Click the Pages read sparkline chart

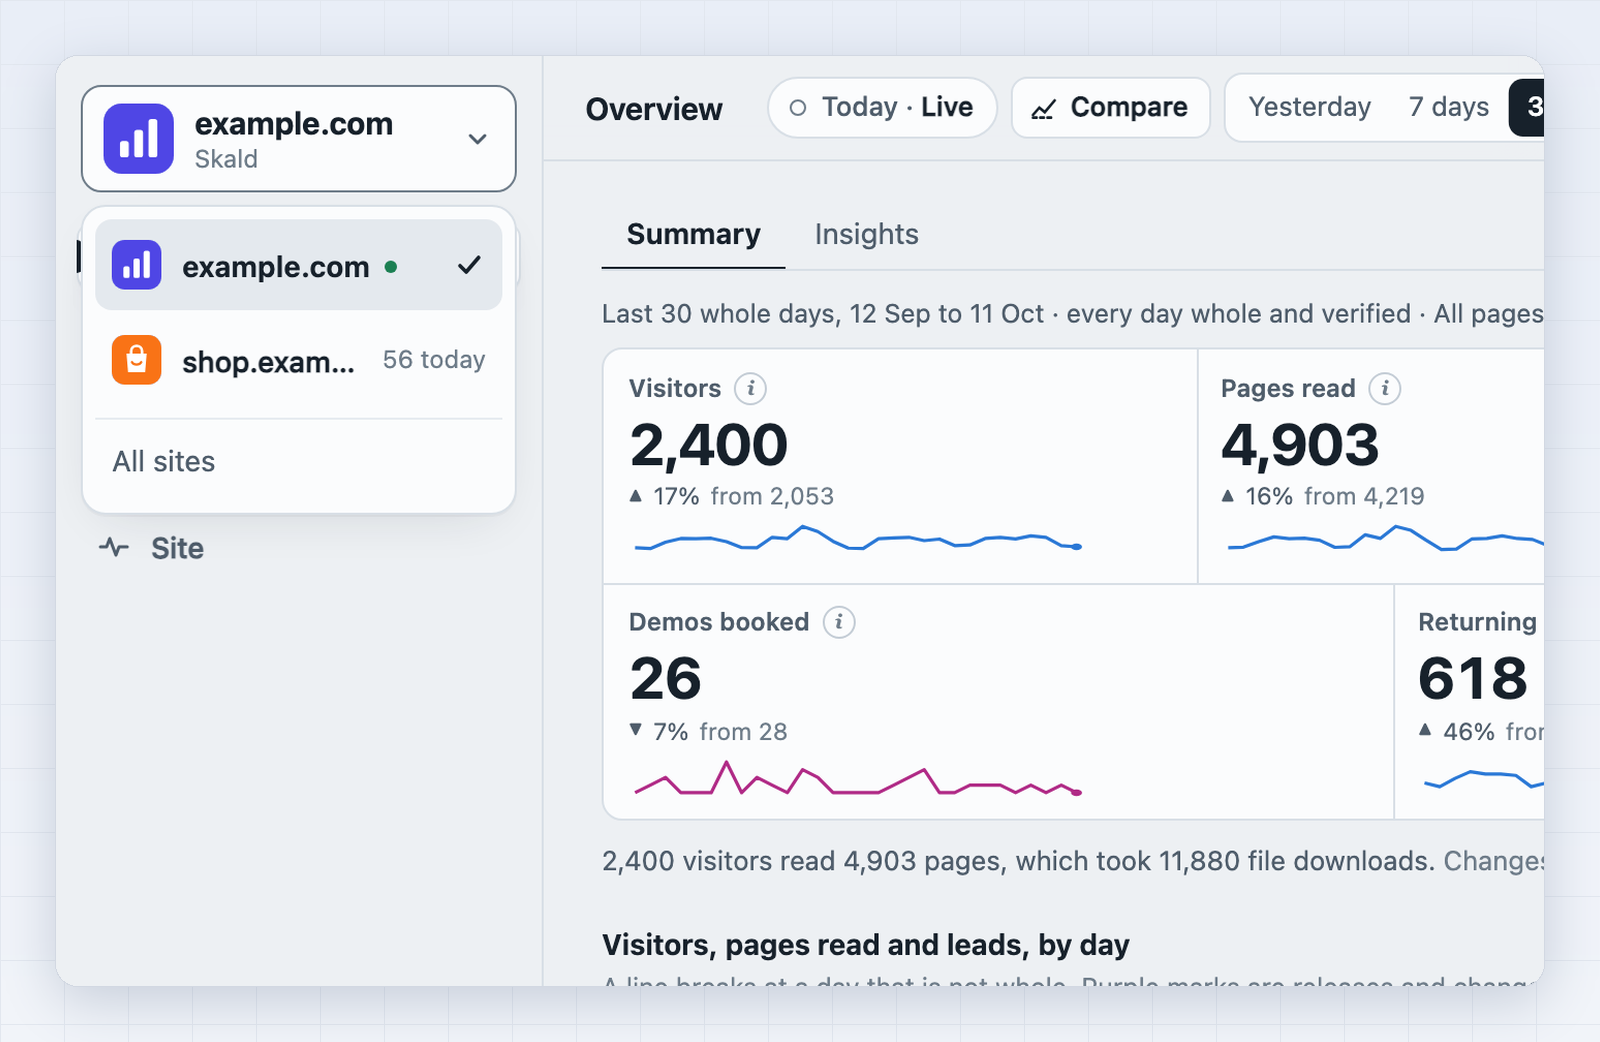pos(1385,538)
